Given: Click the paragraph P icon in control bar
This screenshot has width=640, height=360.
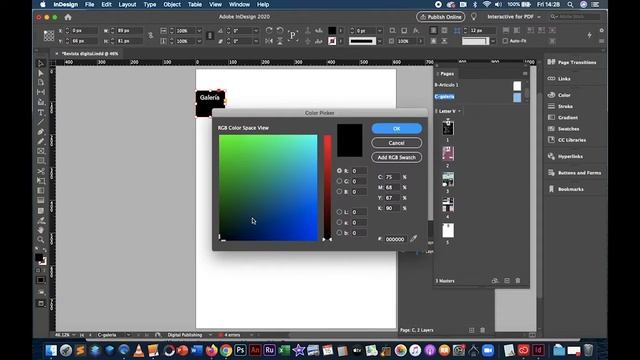Looking at the screenshot, I should click(x=292, y=36).
